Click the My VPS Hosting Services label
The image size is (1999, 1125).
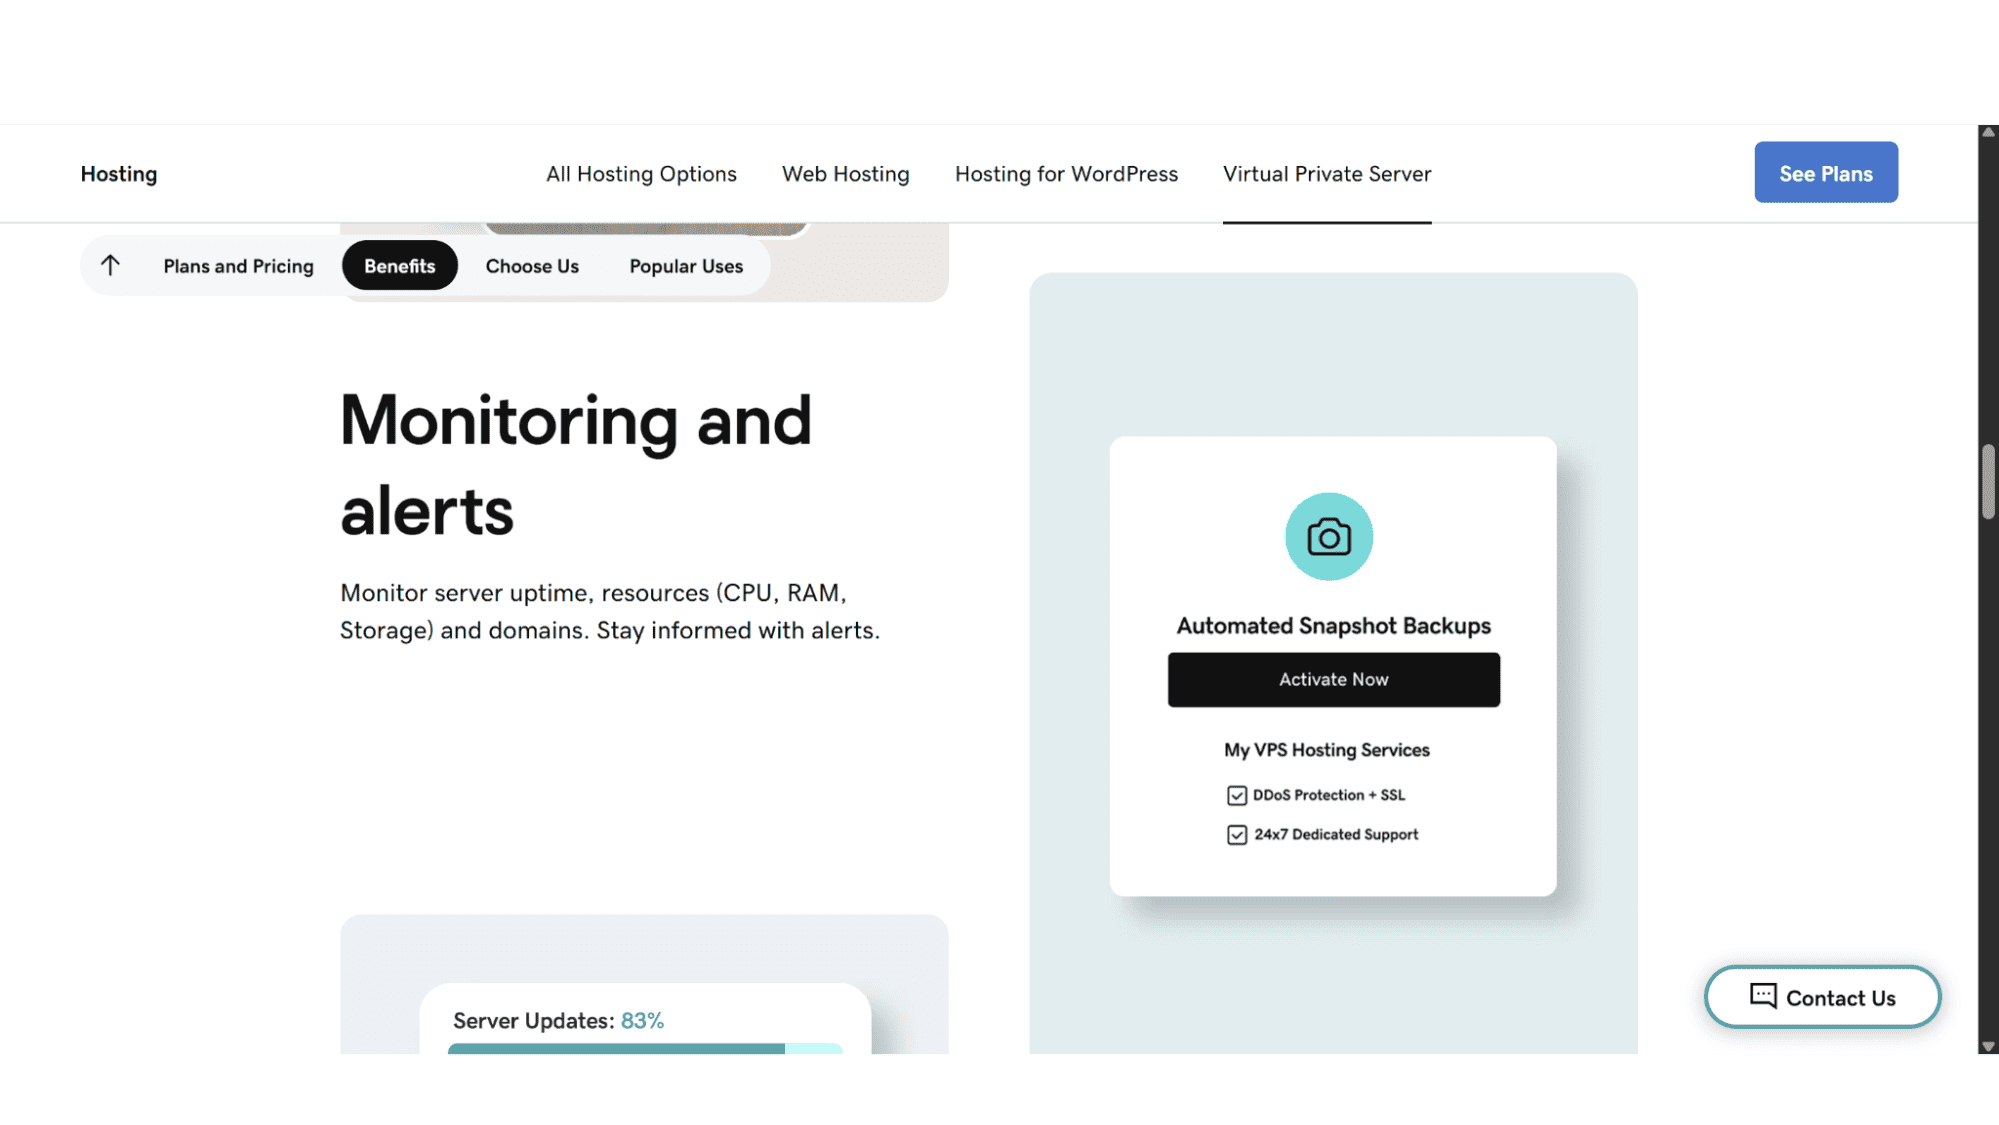click(1327, 750)
